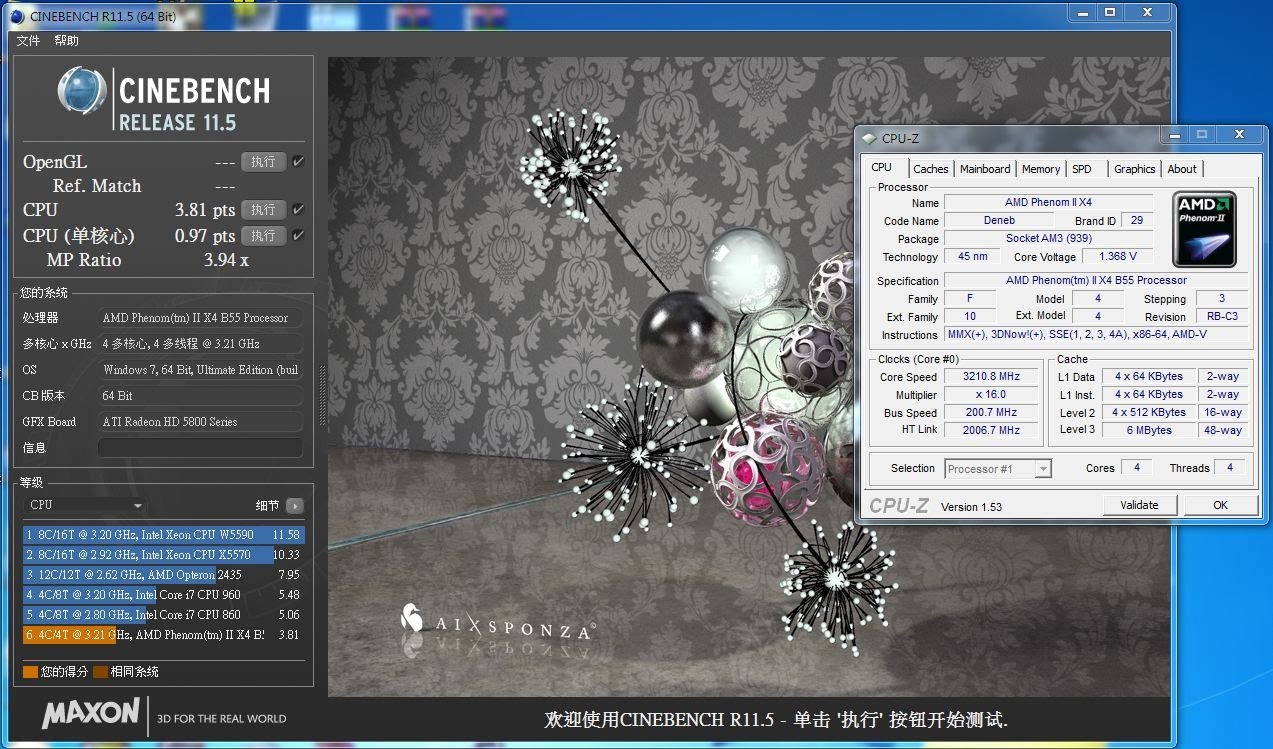Screen dimensions: 1273x749
Task: Click the brown 相同系统 legend swatch
Action: (x=100, y=672)
